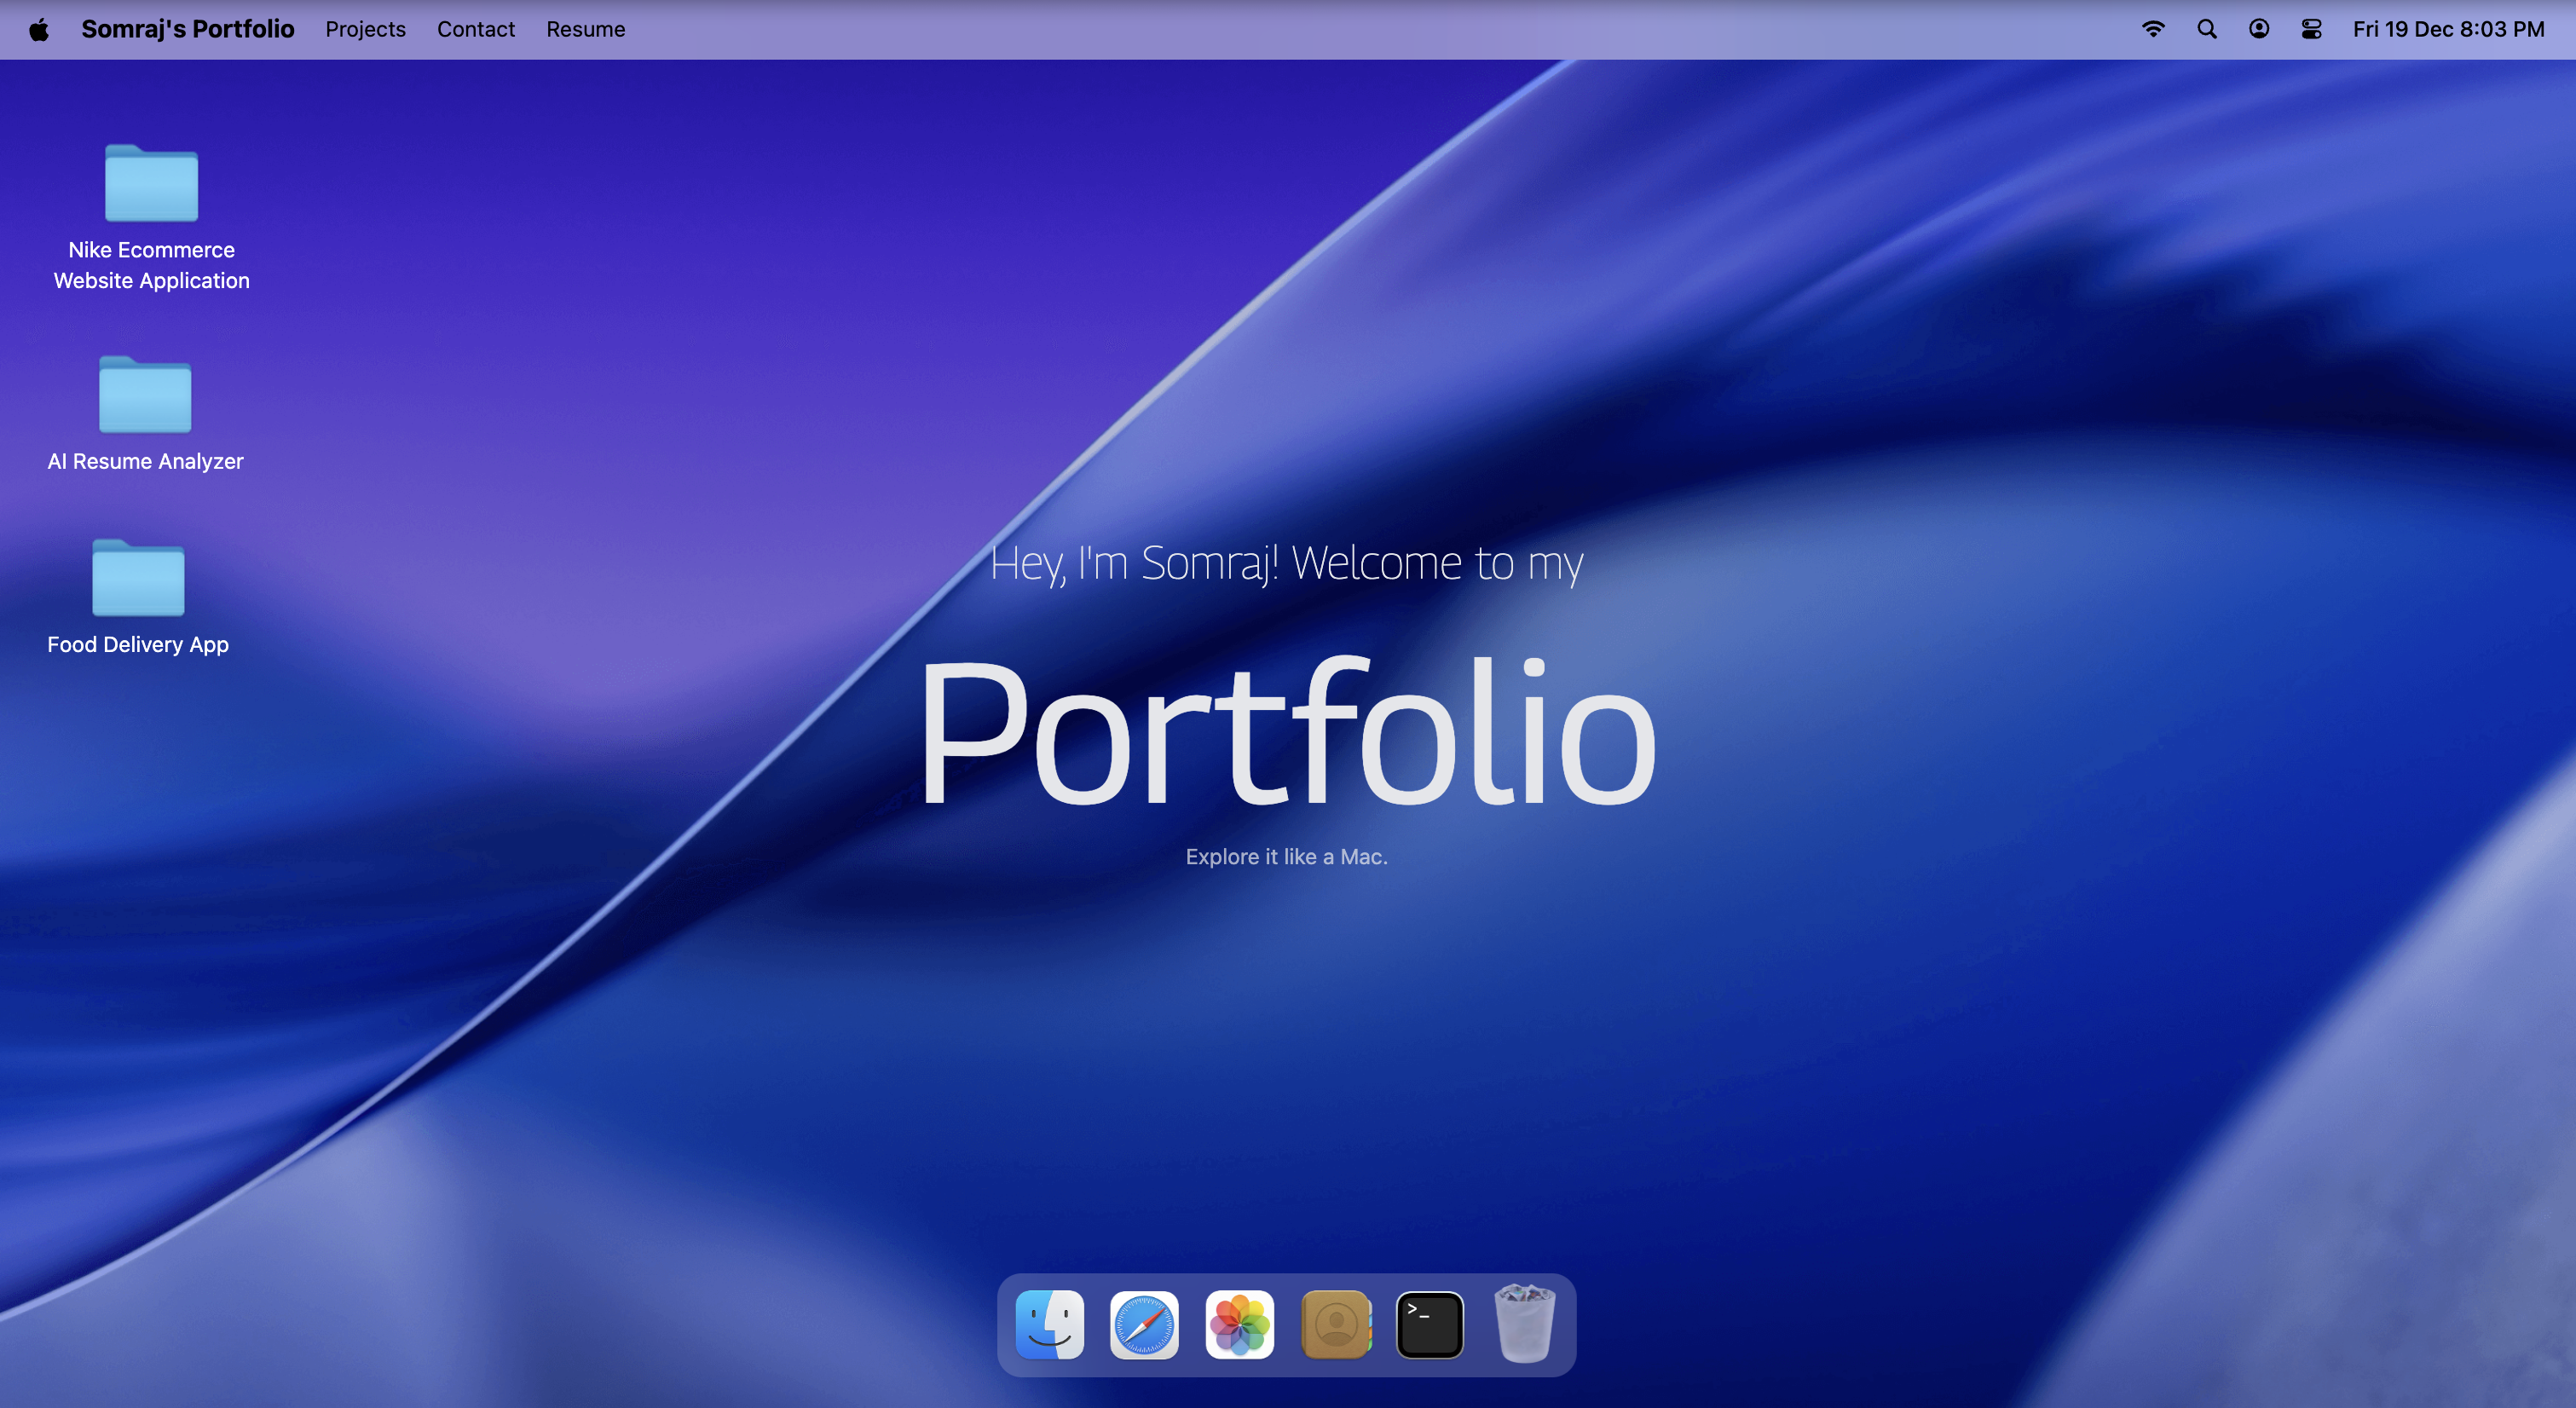
Task: Open the Photos app in the dock
Action: coord(1239,1326)
